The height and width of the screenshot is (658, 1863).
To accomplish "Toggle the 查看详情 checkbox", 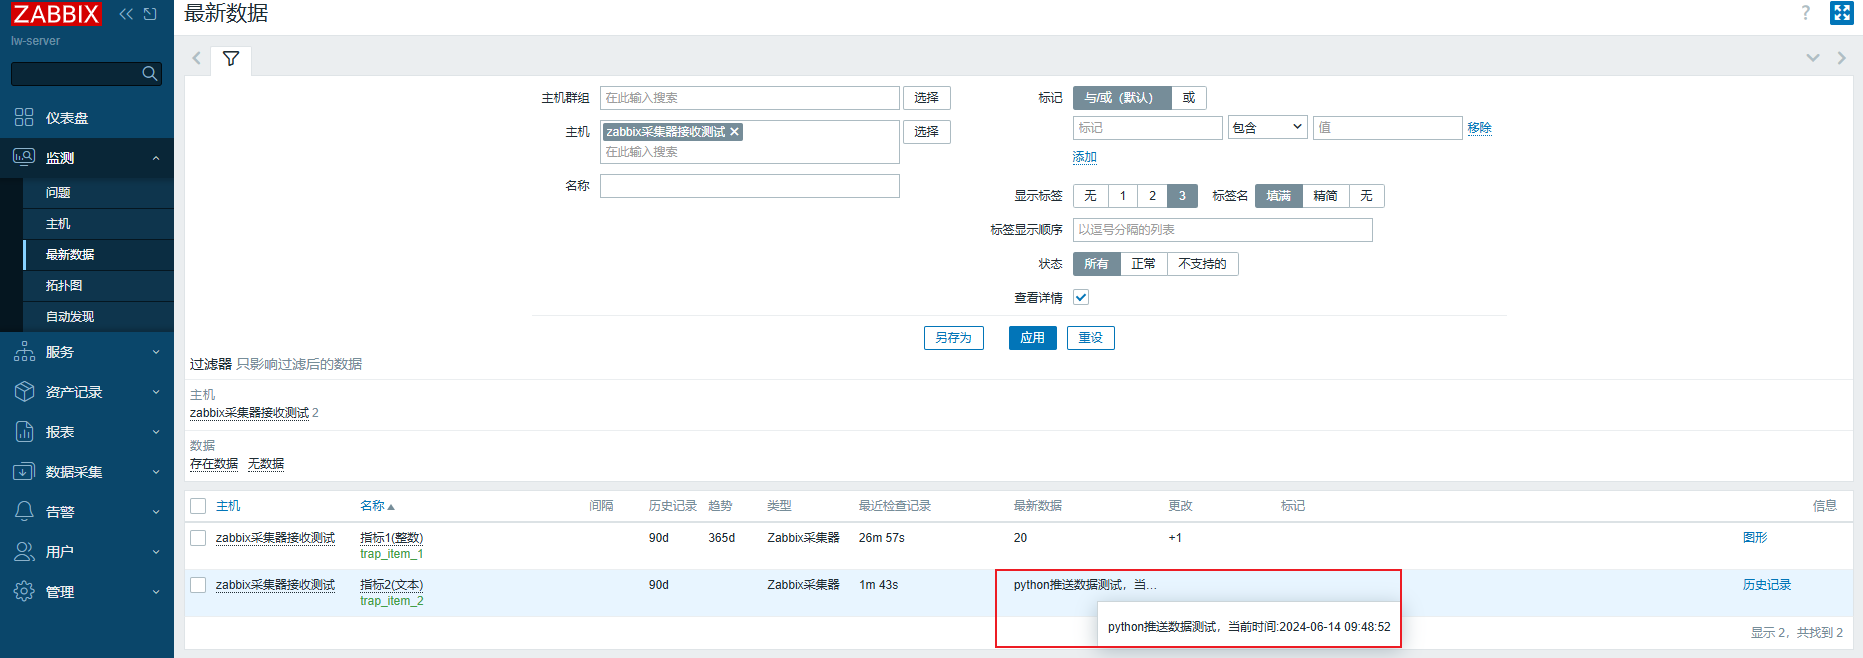I will click(1081, 297).
